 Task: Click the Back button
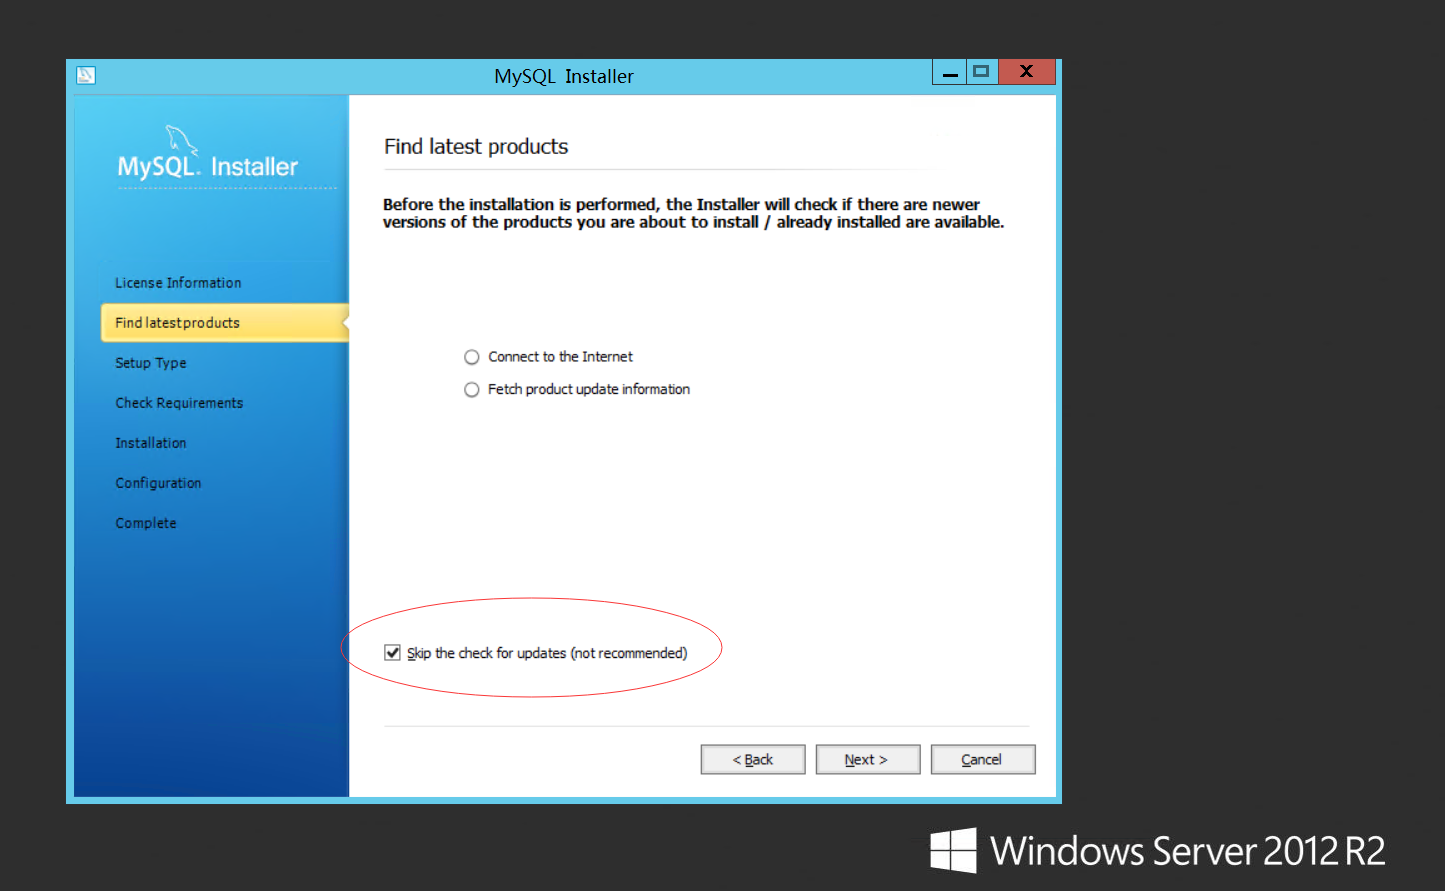(x=753, y=760)
